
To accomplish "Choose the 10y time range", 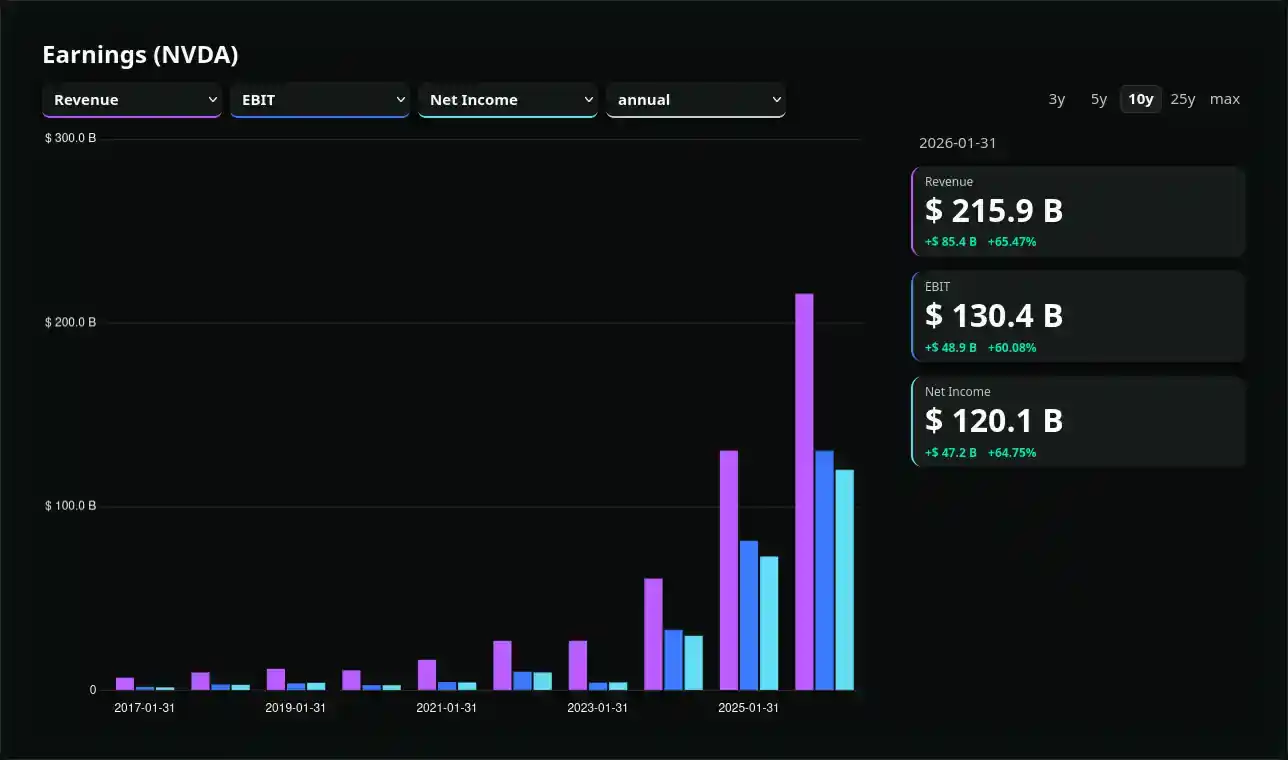I will 1141,99.
